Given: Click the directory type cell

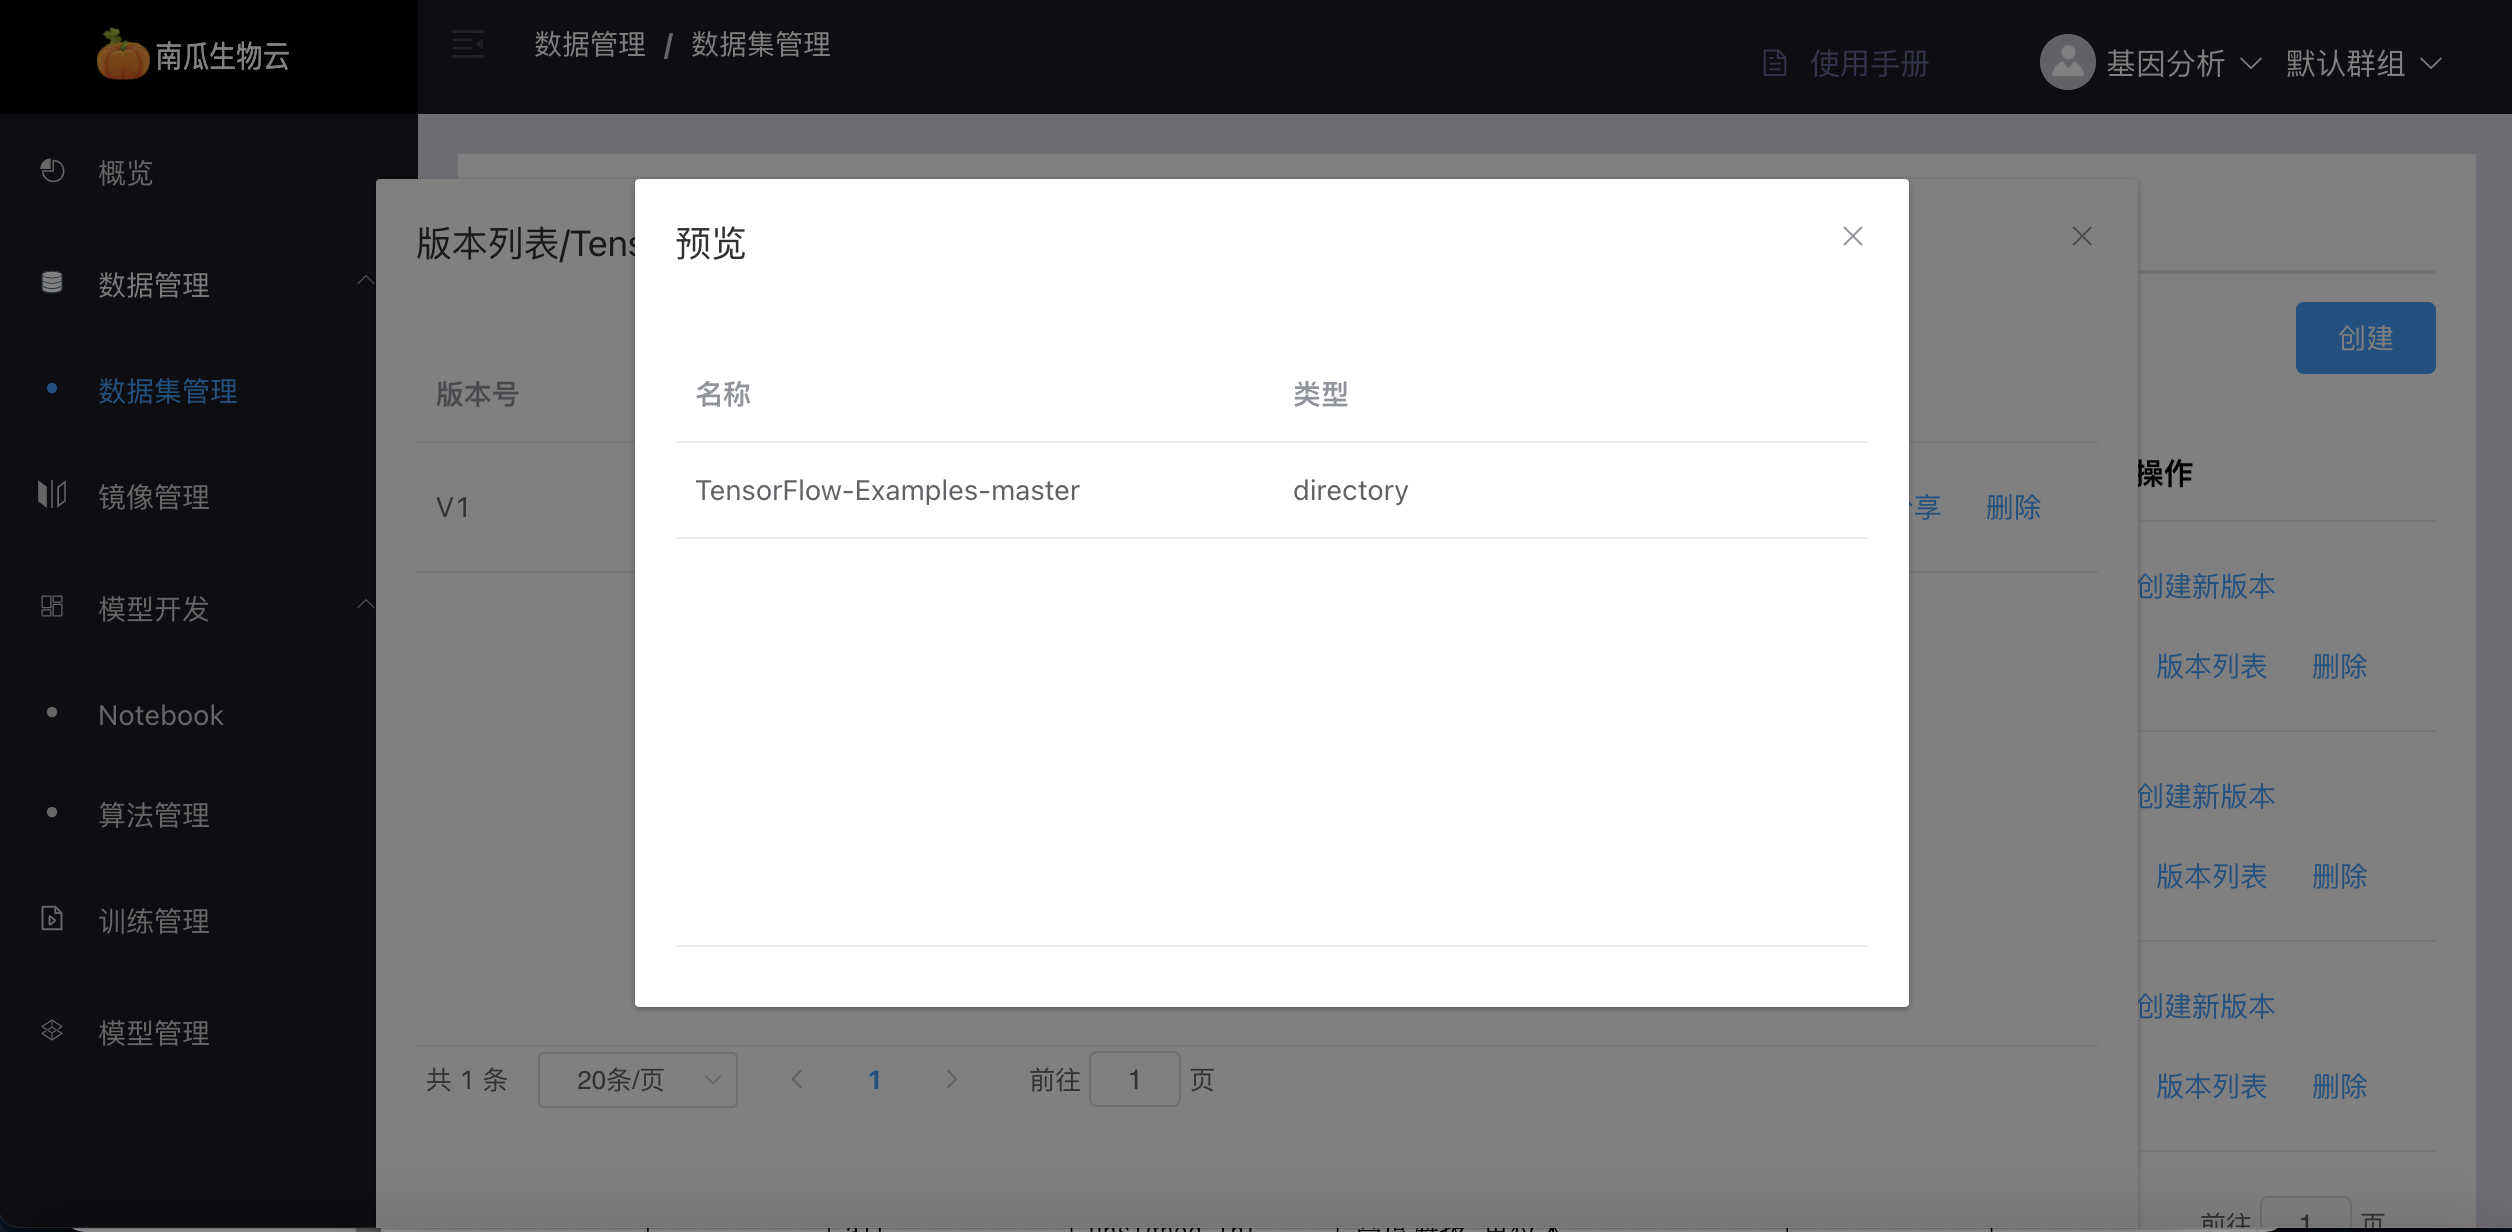Looking at the screenshot, I should click(1350, 490).
